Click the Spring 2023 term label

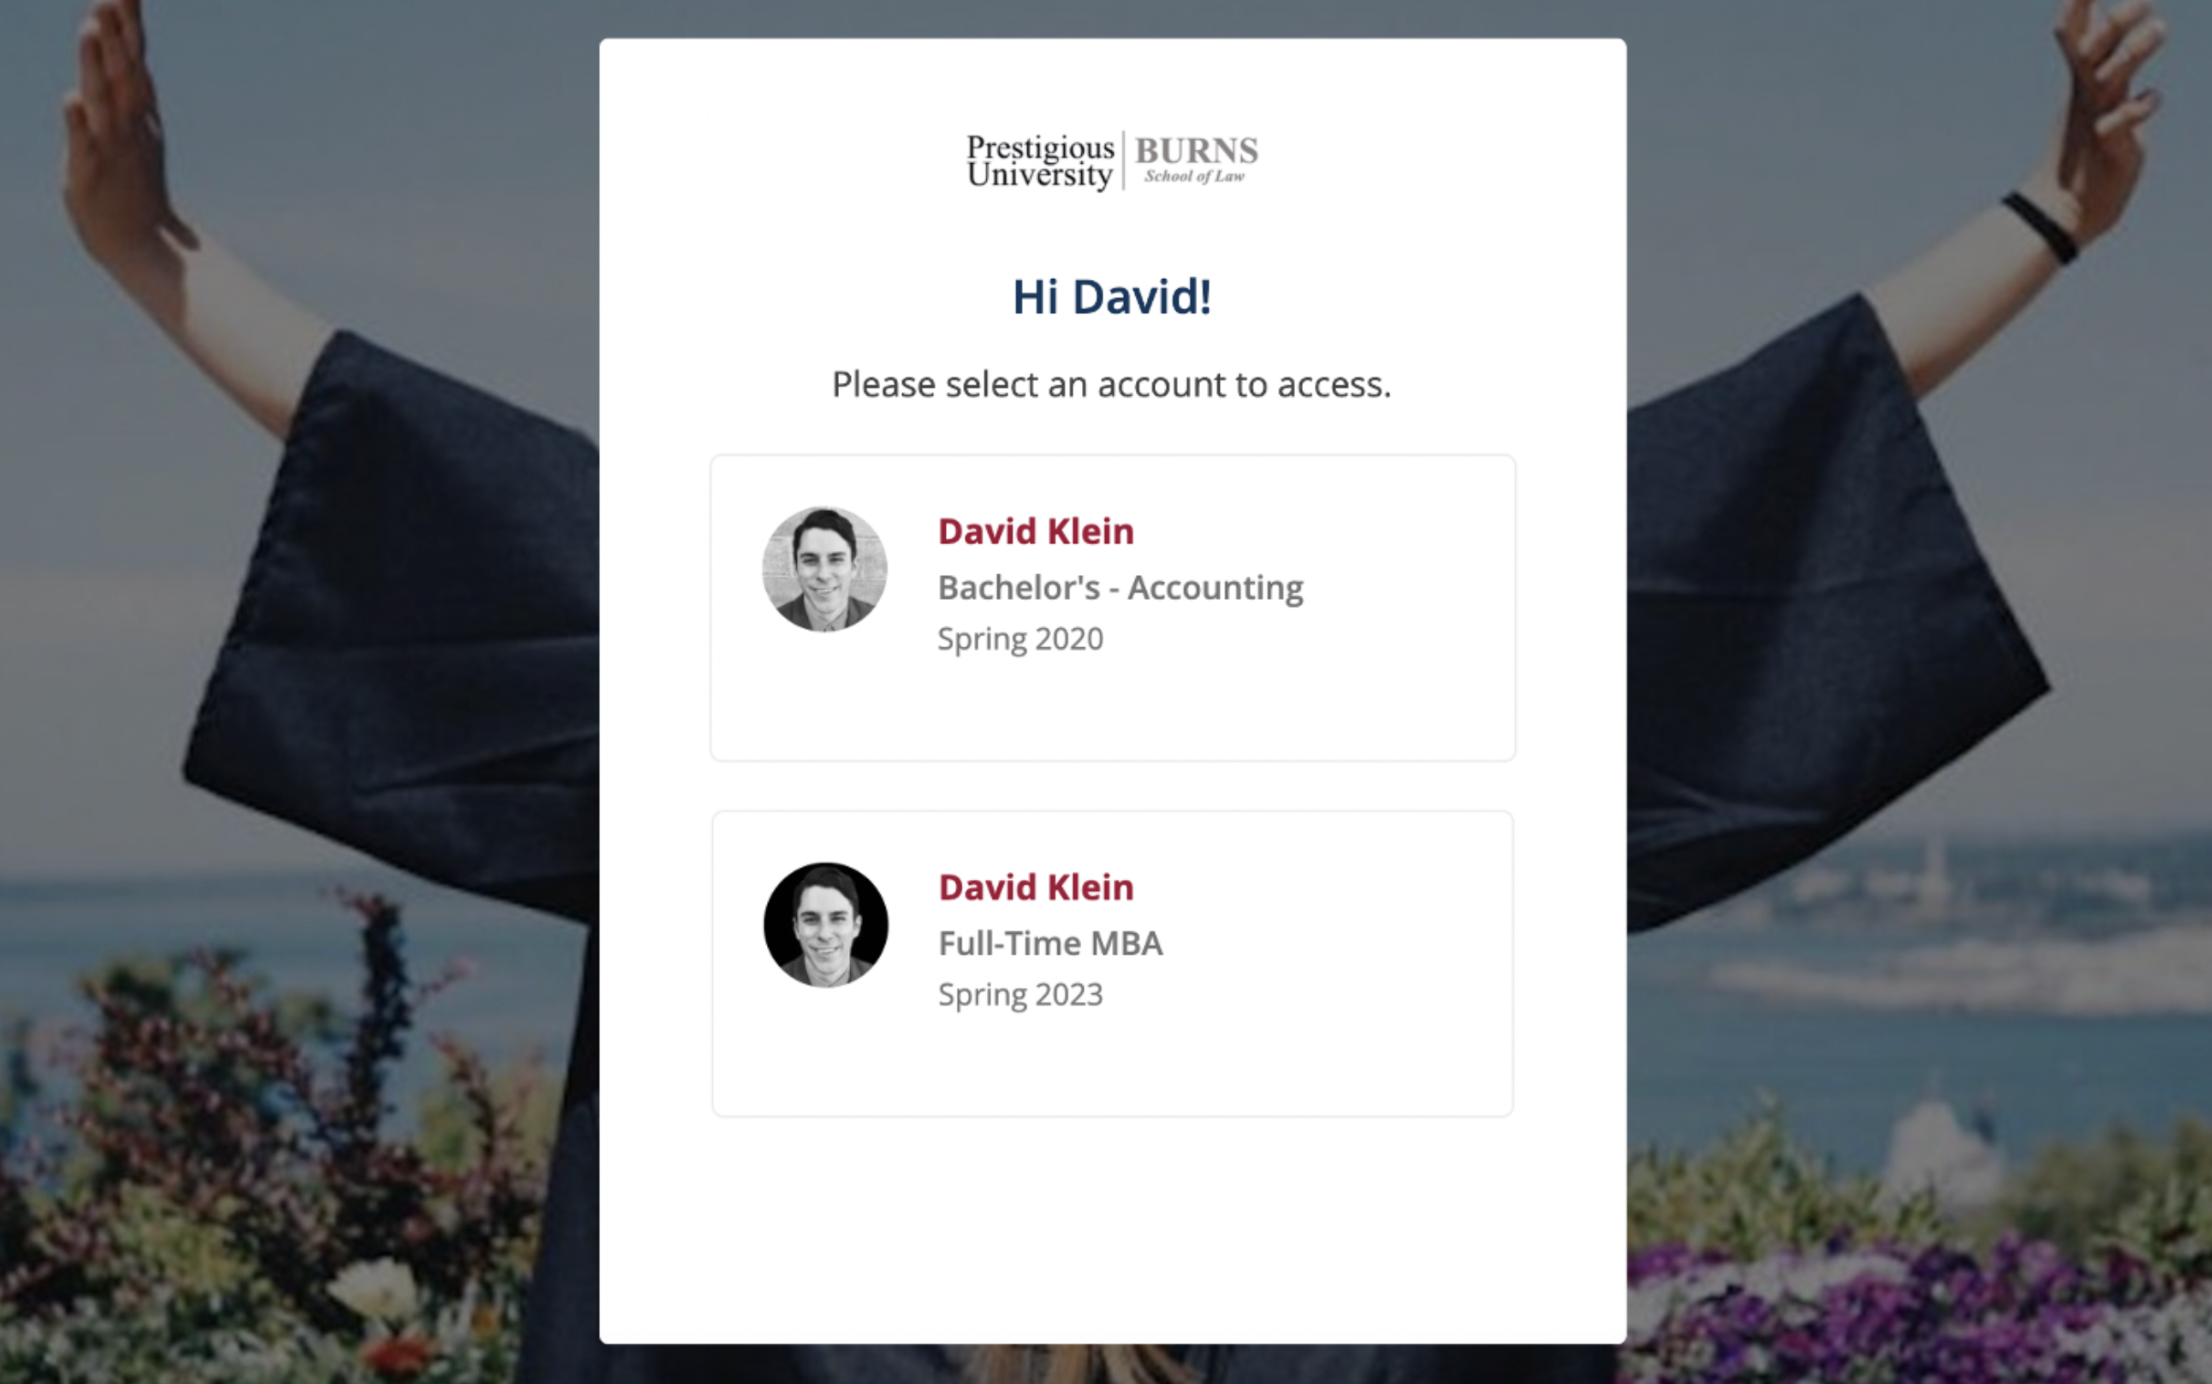pos(1020,995)
